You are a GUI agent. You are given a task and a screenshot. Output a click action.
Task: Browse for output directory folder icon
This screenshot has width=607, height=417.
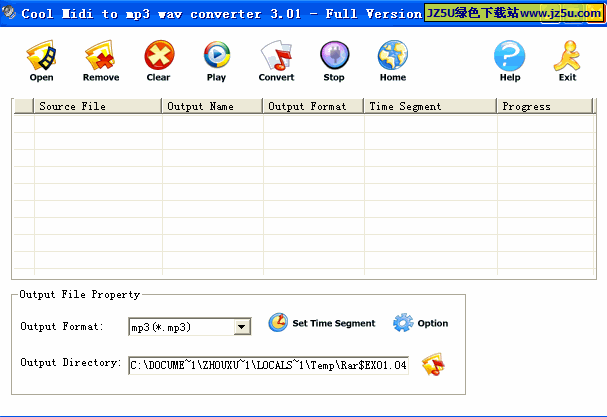pos(432,365)
